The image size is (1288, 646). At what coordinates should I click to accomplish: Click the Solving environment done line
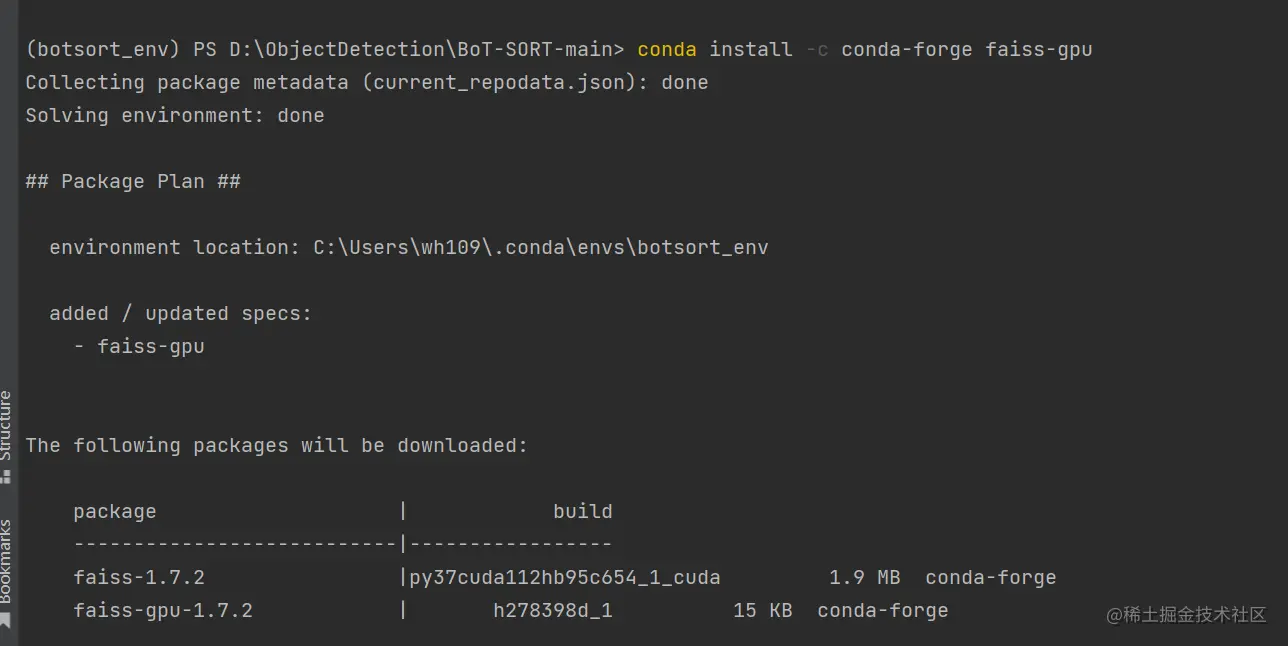175,115
